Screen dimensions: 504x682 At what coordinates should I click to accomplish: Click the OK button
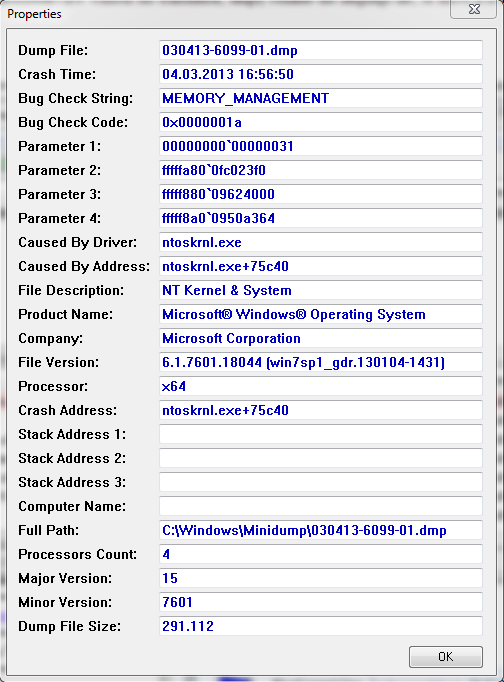(x=445, y=656)
